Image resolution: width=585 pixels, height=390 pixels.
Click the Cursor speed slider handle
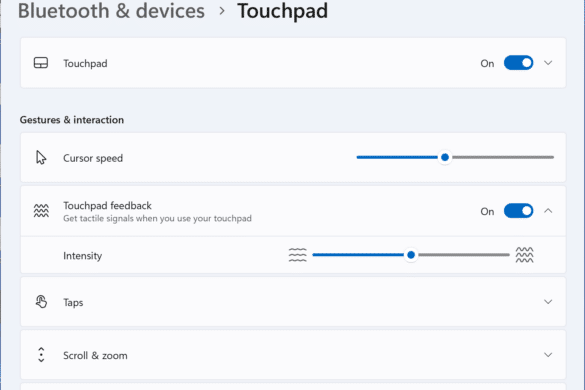point(445,157)
